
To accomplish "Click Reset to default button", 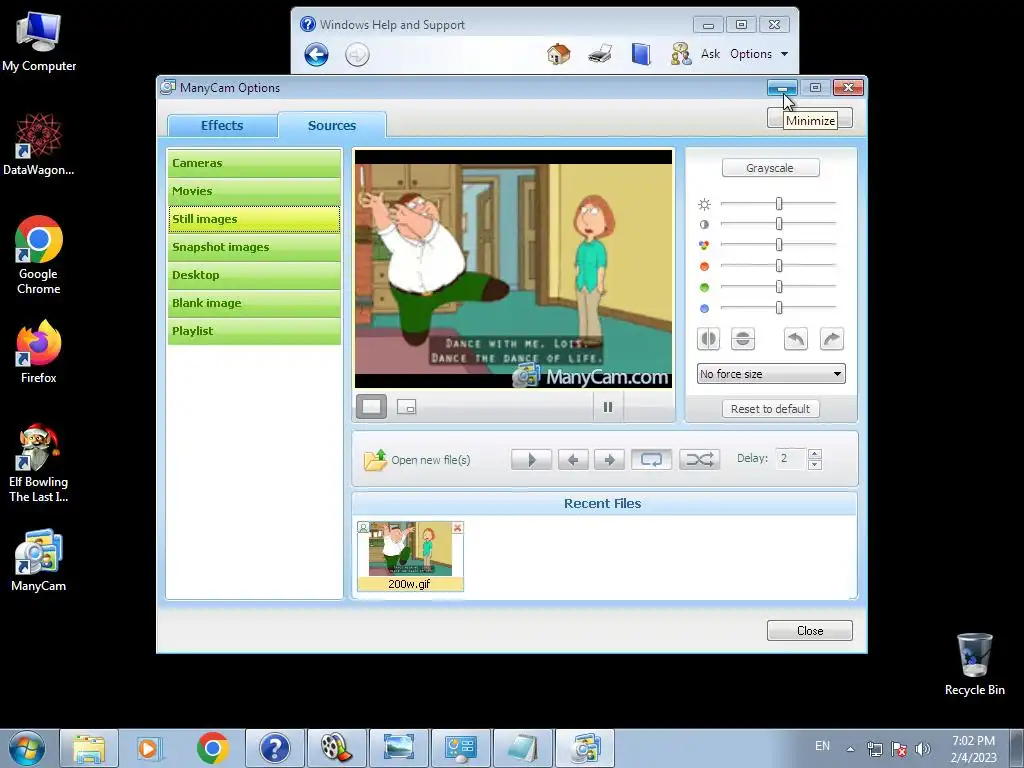I will coord(771,409).
